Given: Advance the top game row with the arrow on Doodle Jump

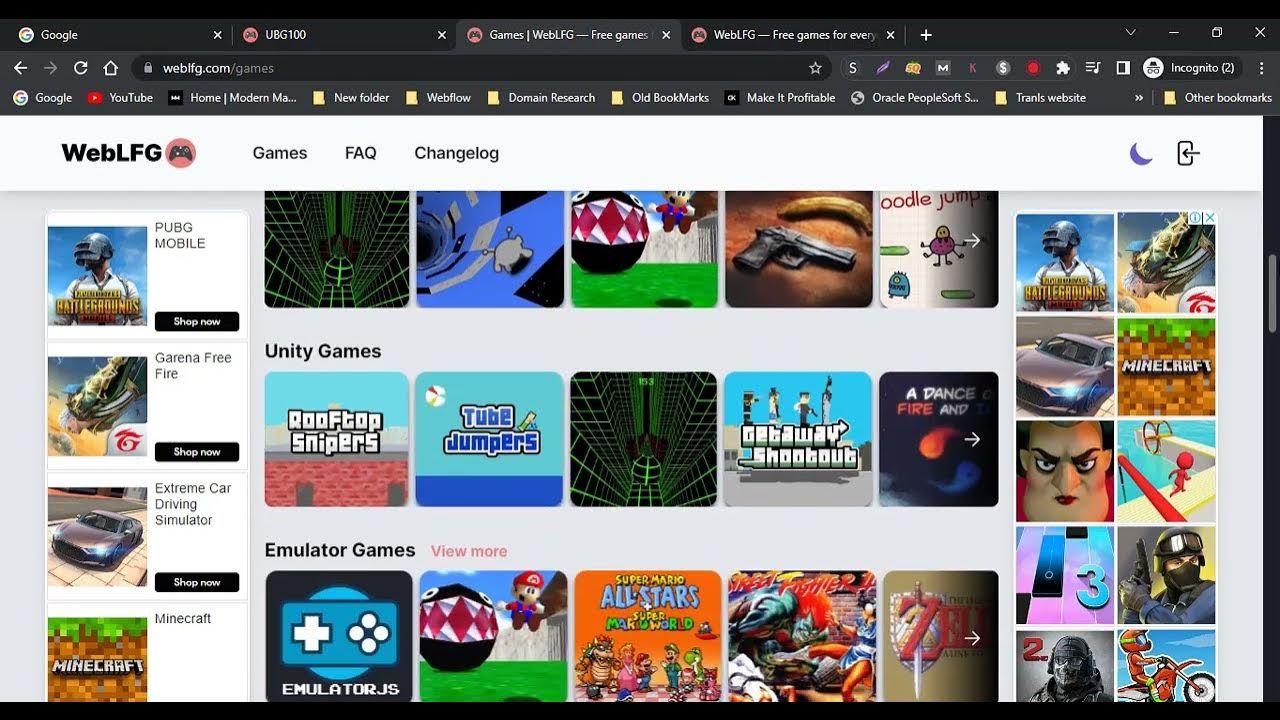Looking at the screenshot, I should [x=972, y=240].
